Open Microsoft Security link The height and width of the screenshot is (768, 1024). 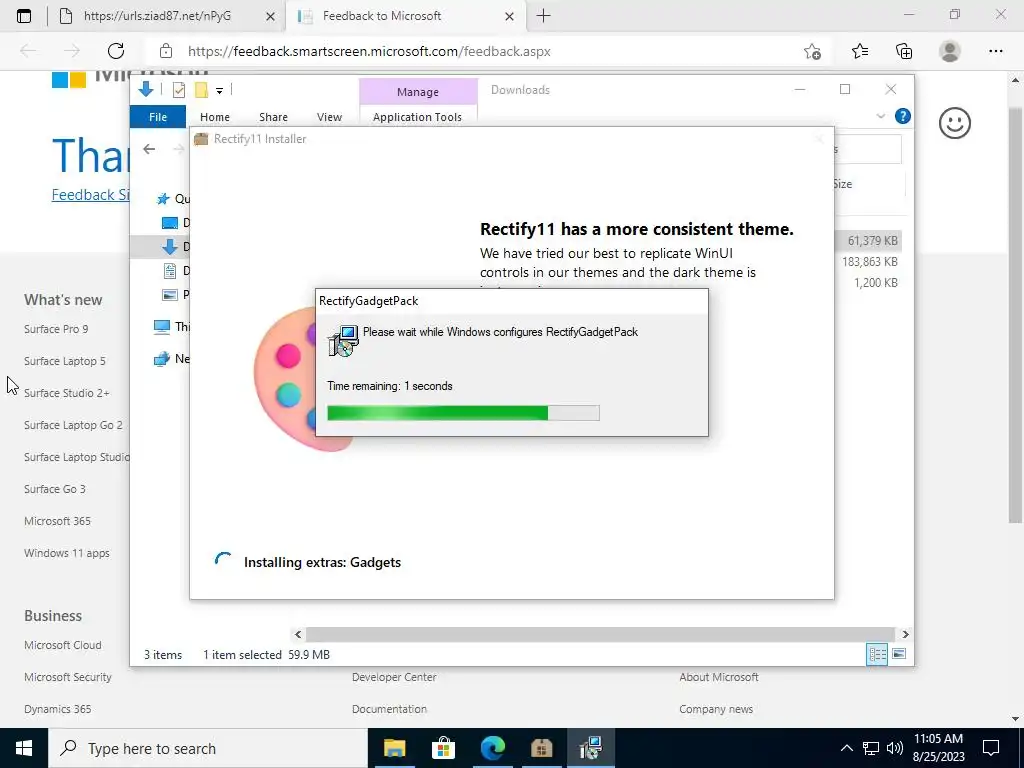68,677
